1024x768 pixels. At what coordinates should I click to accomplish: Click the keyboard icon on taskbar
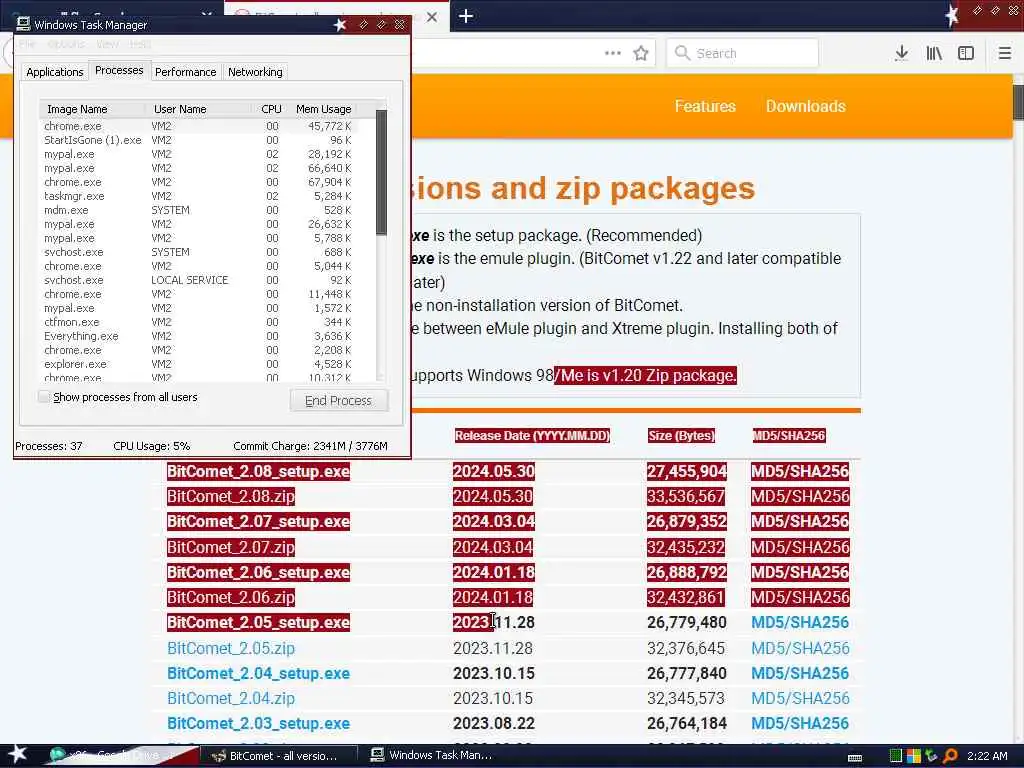[854, 758]
